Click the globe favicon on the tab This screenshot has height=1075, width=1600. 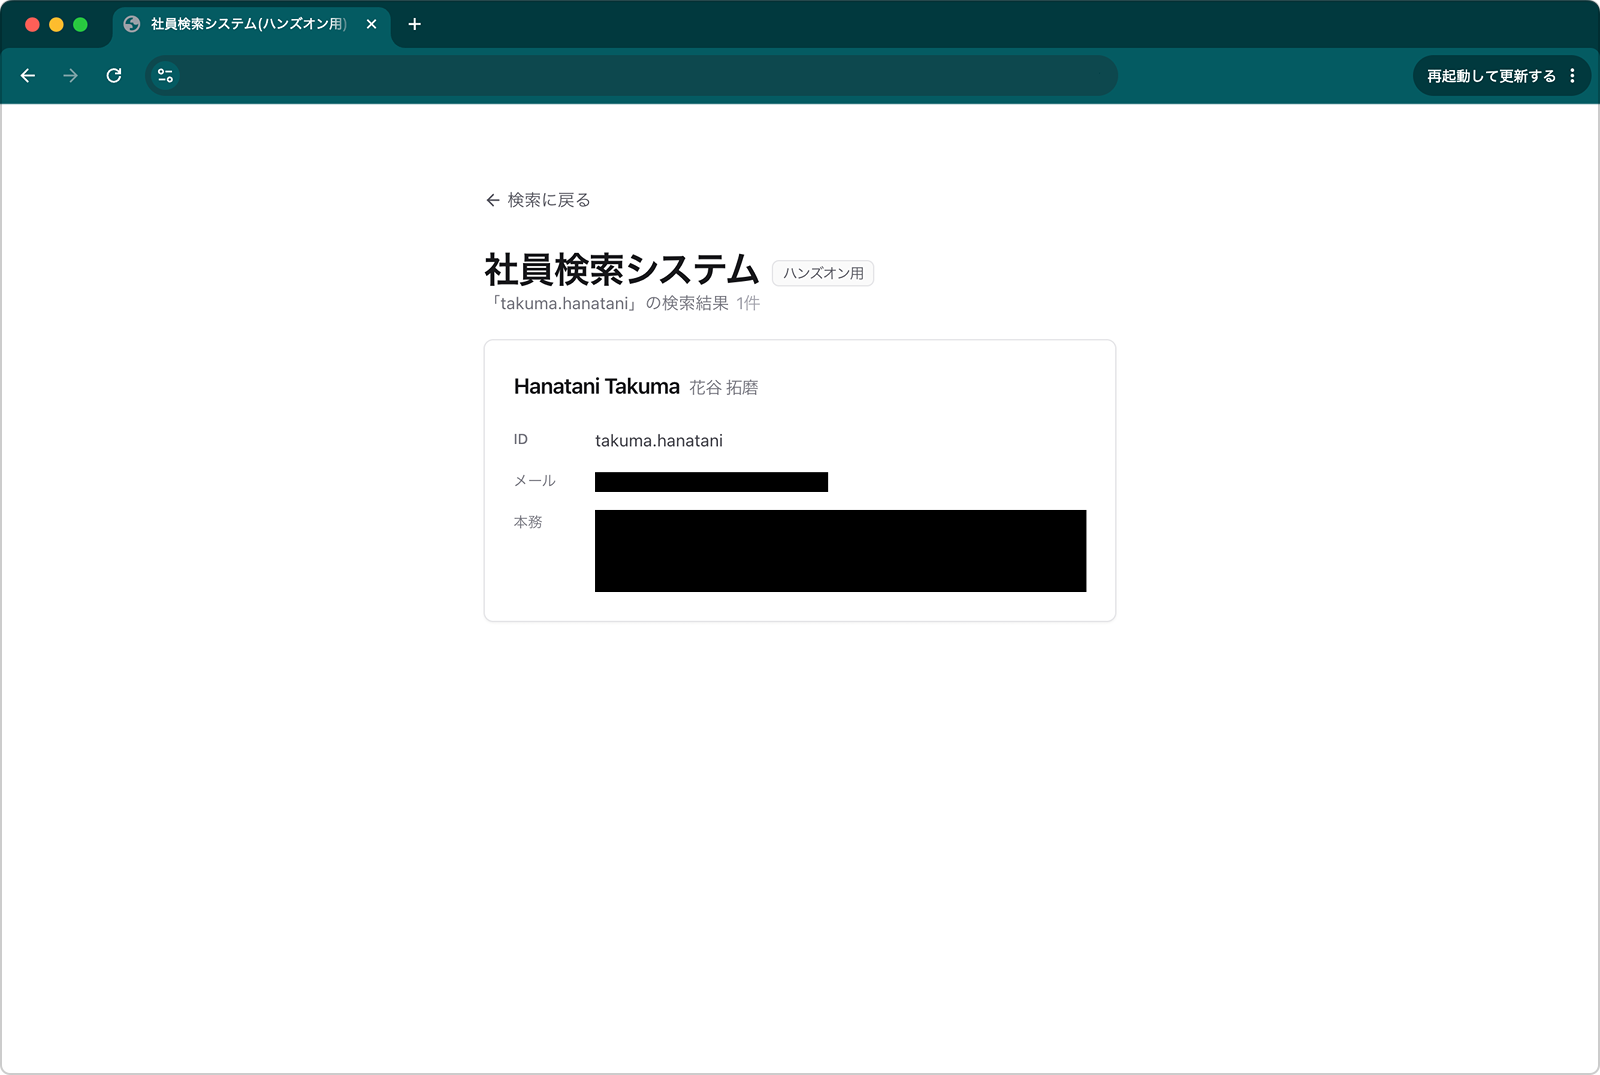pos(132,24)
